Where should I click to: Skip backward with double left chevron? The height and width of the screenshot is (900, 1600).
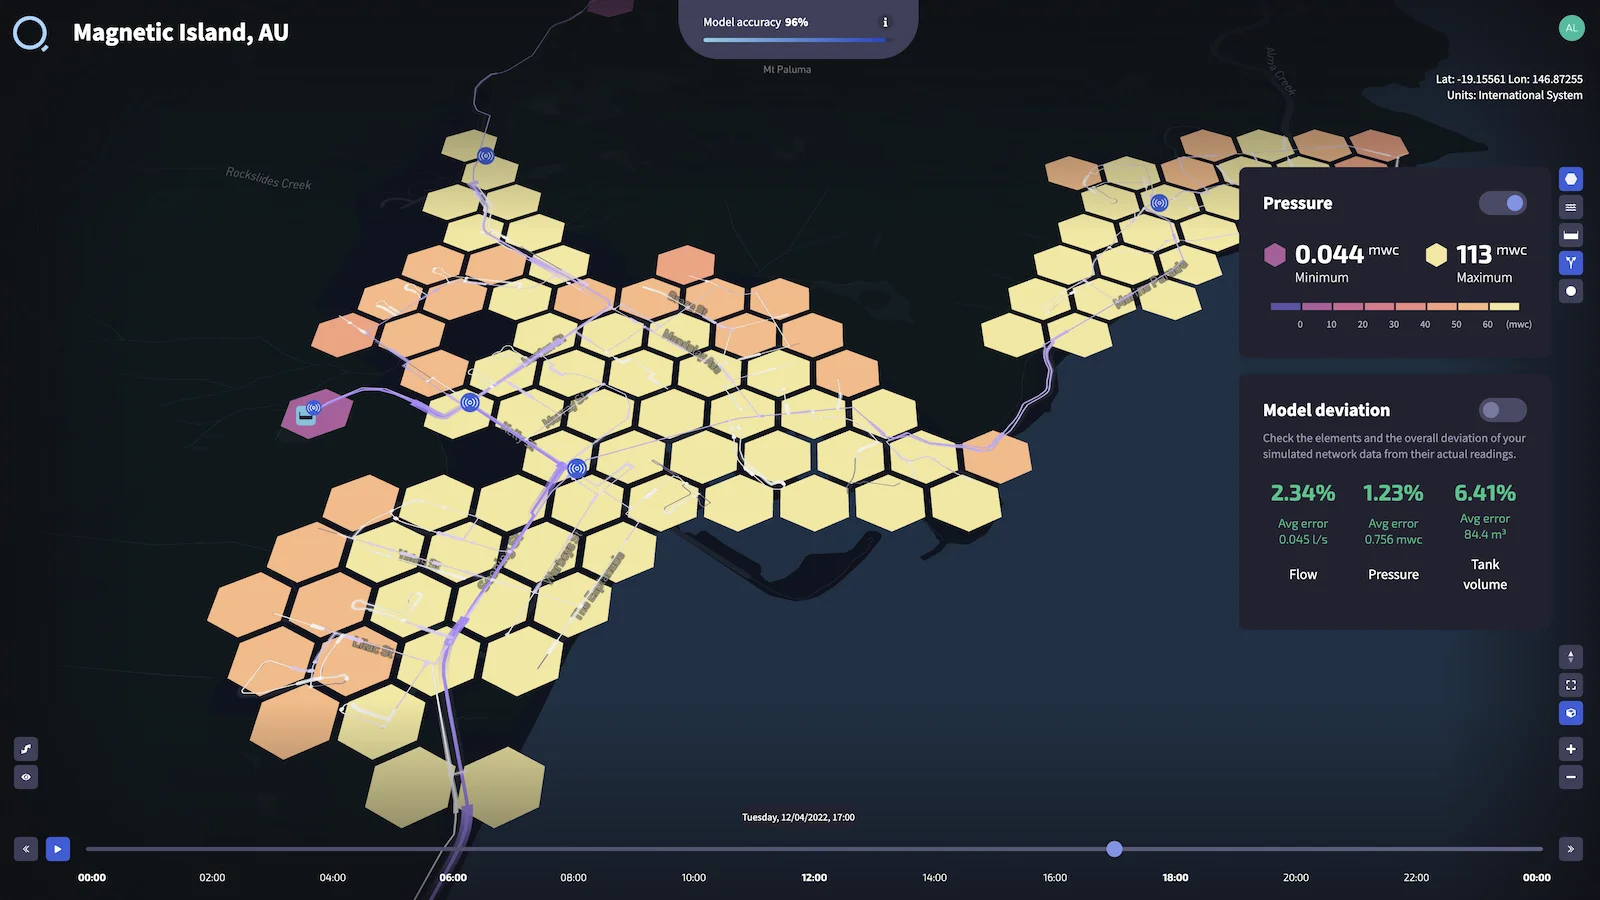(x=26, y=849)
